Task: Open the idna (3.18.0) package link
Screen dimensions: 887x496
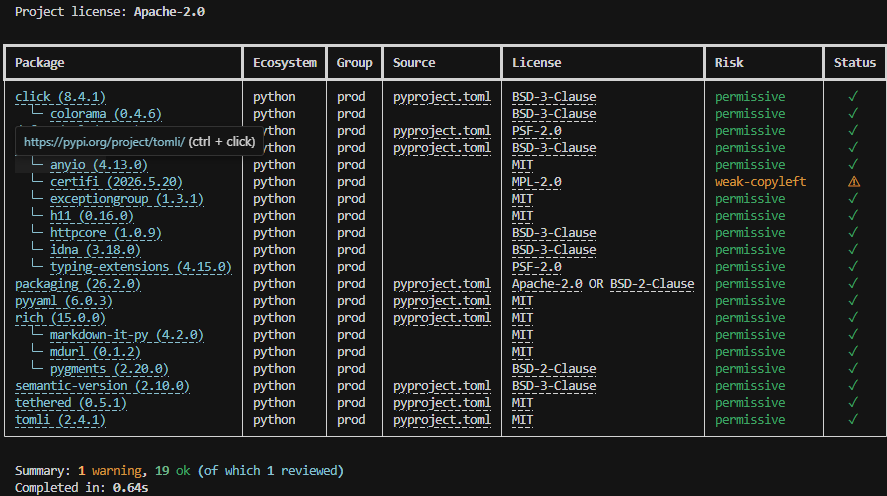Action: pos(95,249)
